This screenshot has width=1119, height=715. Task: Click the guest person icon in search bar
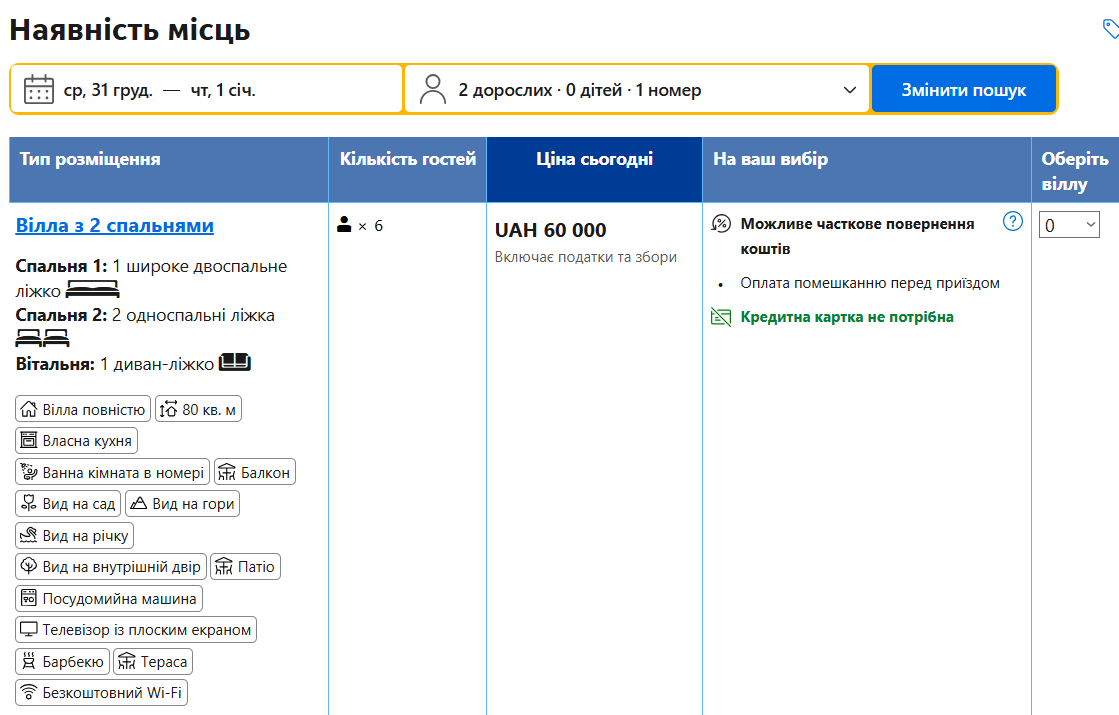(x=433, y=90)
